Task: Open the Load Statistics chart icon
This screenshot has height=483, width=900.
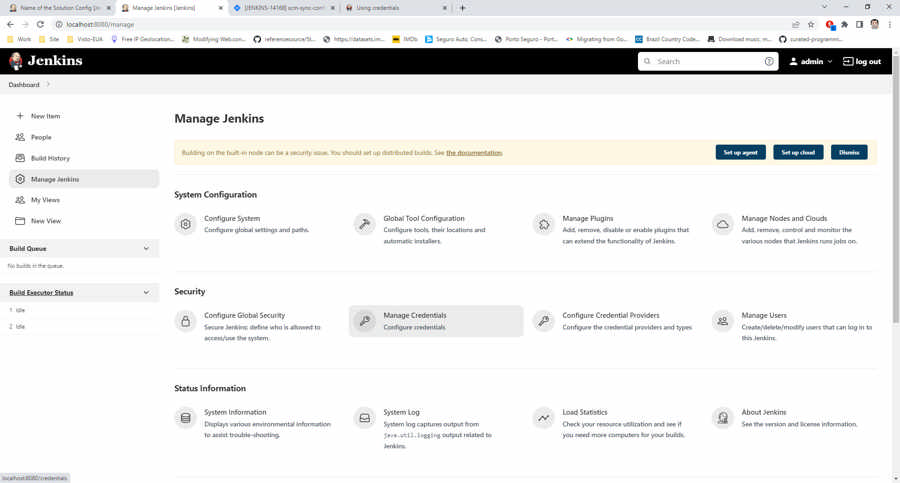Action: 544,418
